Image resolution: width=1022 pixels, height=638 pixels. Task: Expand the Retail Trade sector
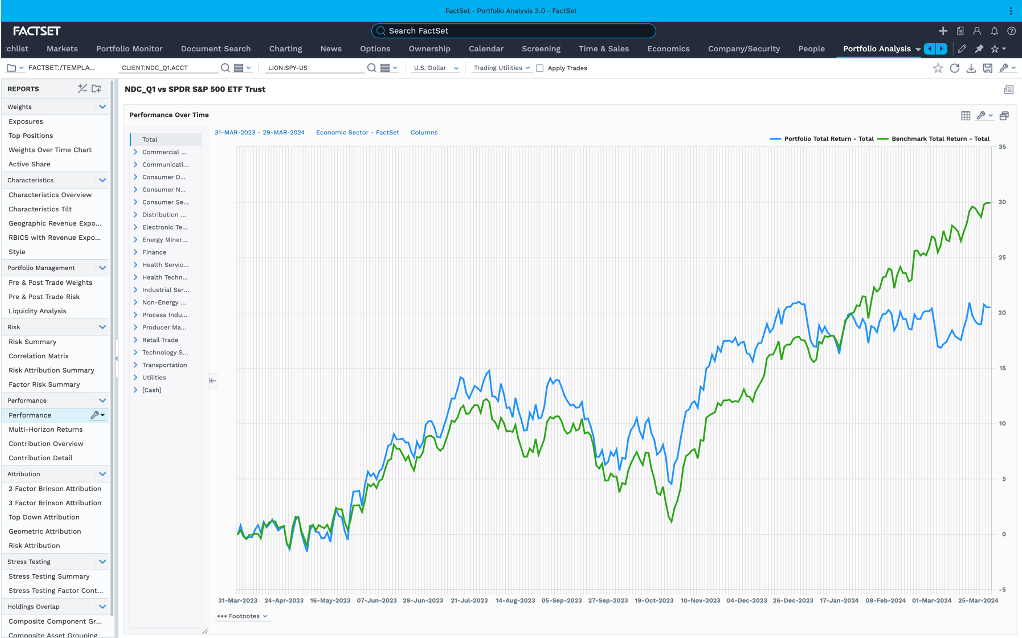[136, 340]
